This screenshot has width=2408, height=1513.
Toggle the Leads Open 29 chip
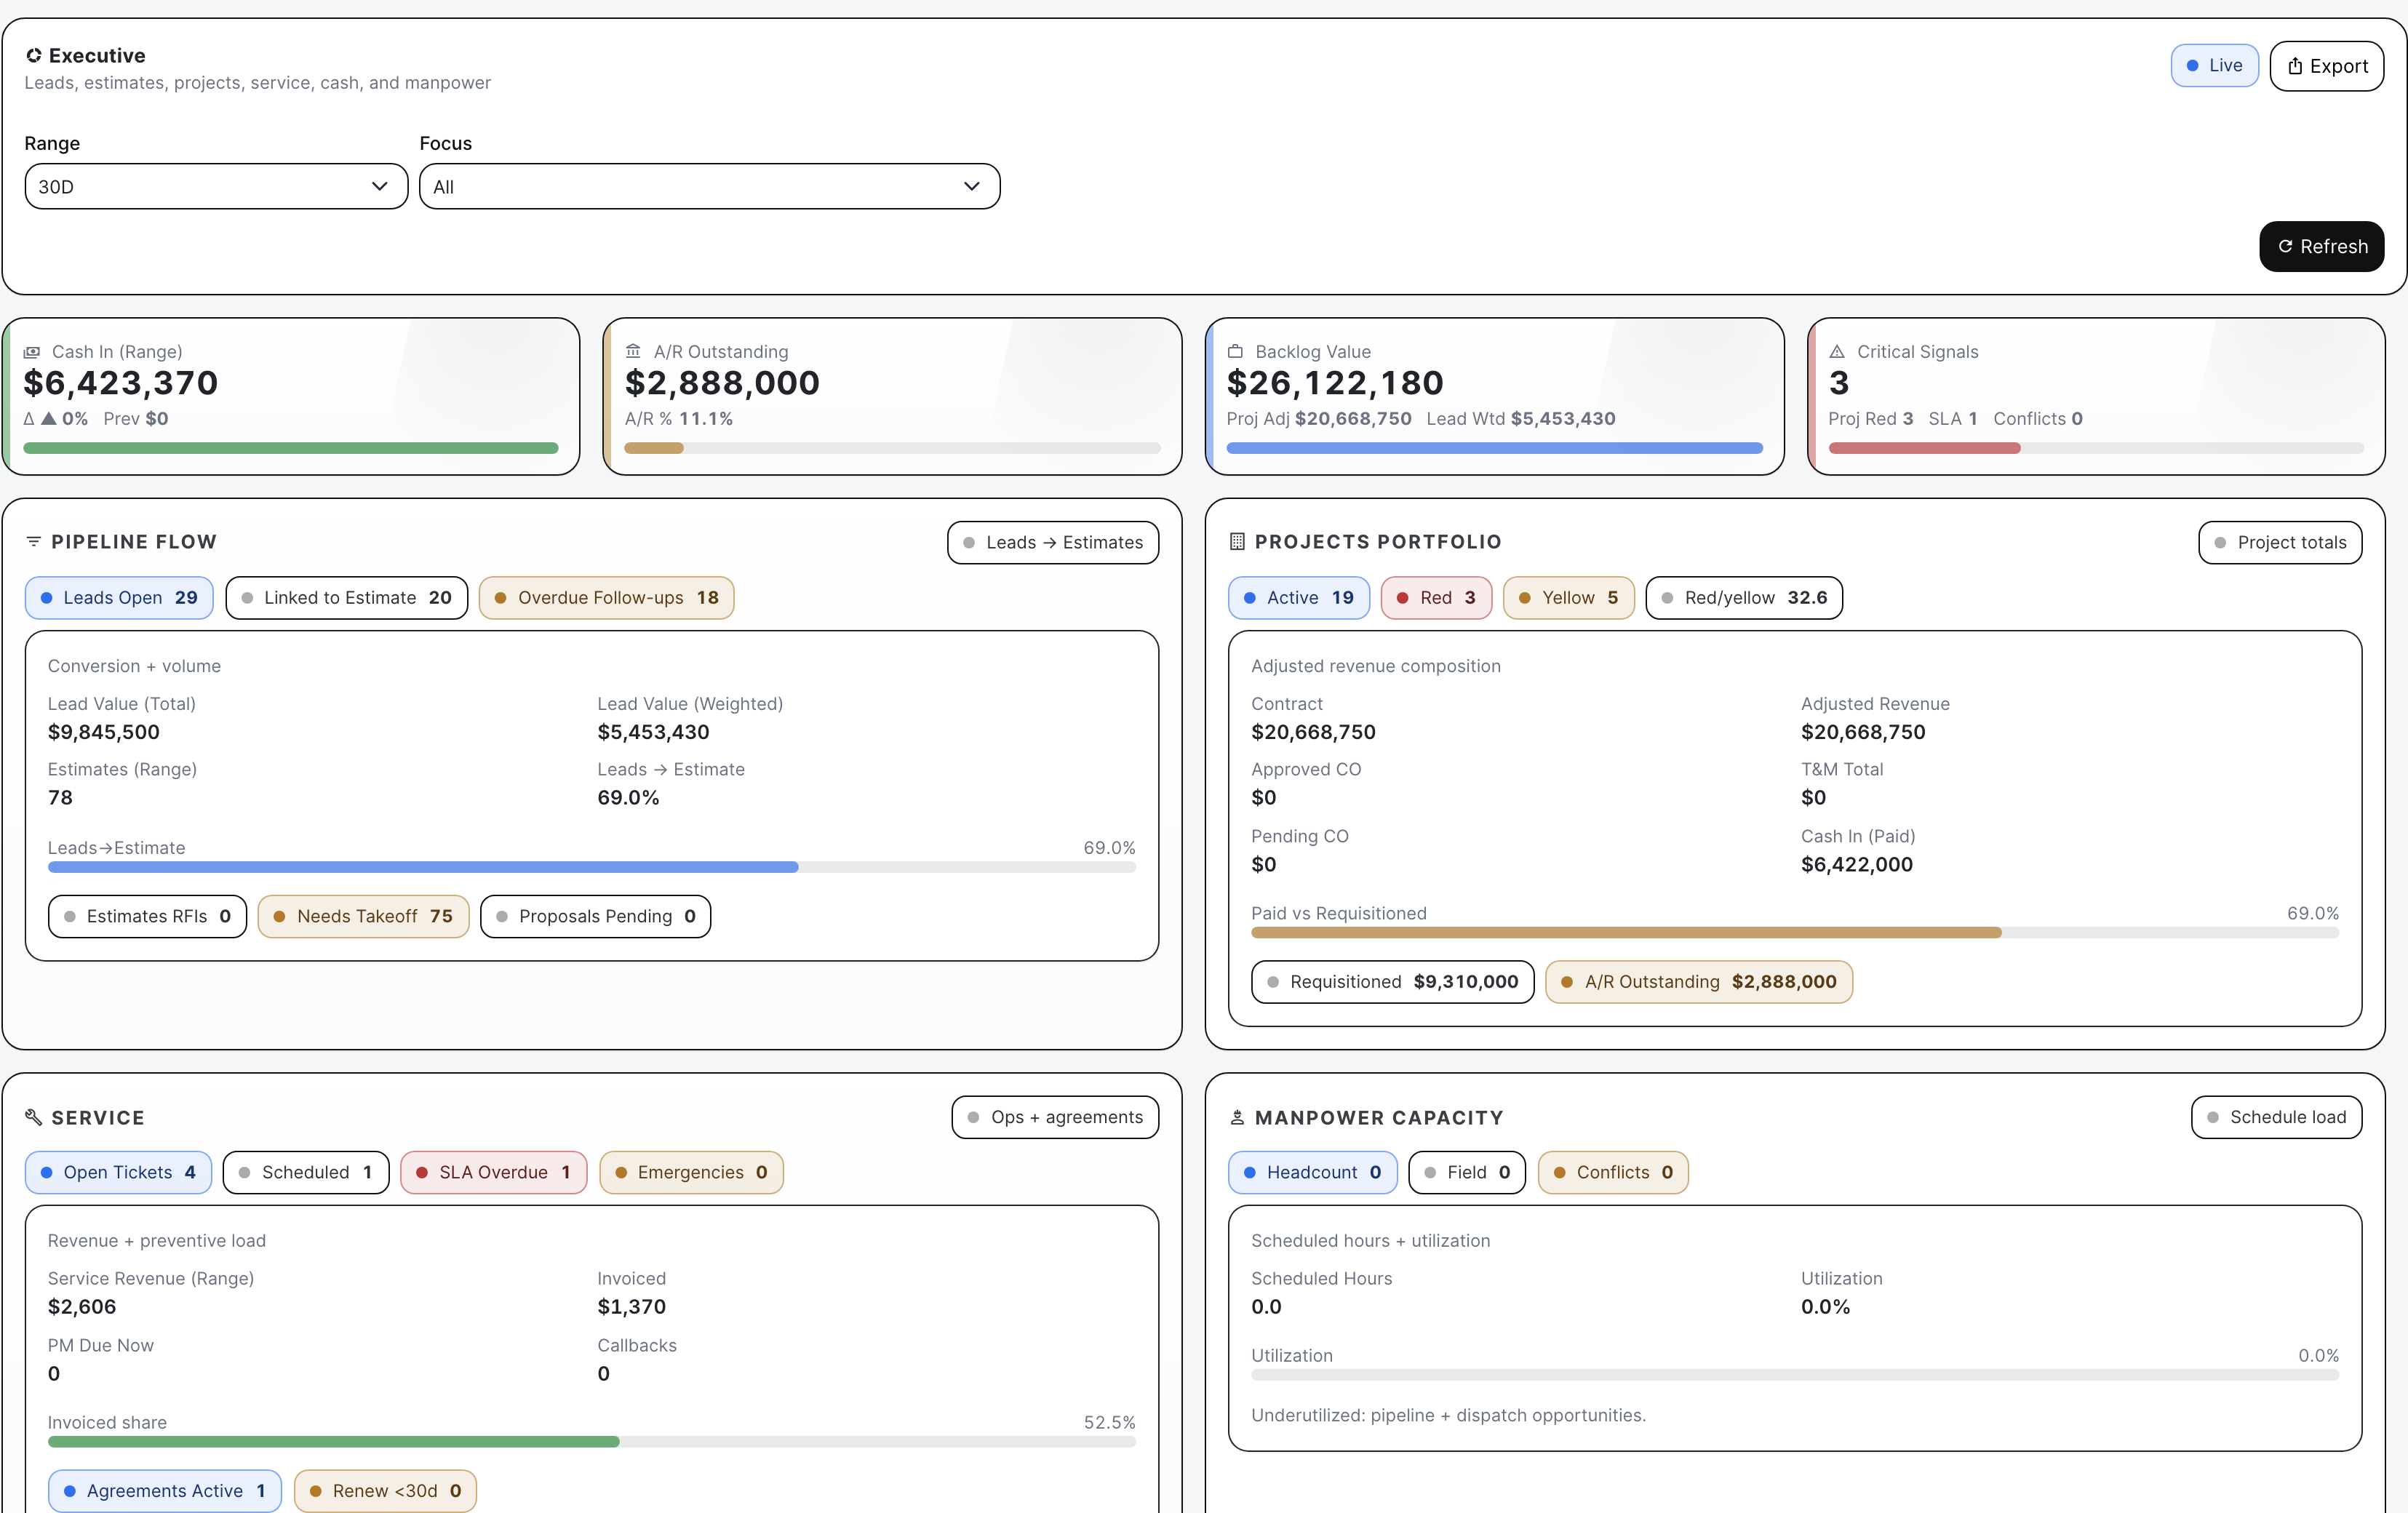click(119, 598)
